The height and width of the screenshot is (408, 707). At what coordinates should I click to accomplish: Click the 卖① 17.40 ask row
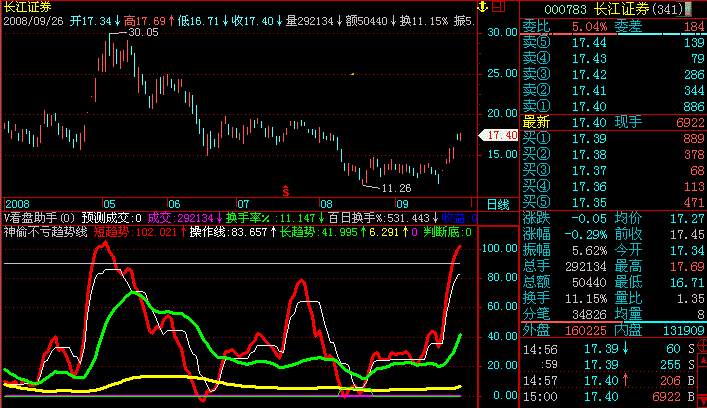[613, 106]
